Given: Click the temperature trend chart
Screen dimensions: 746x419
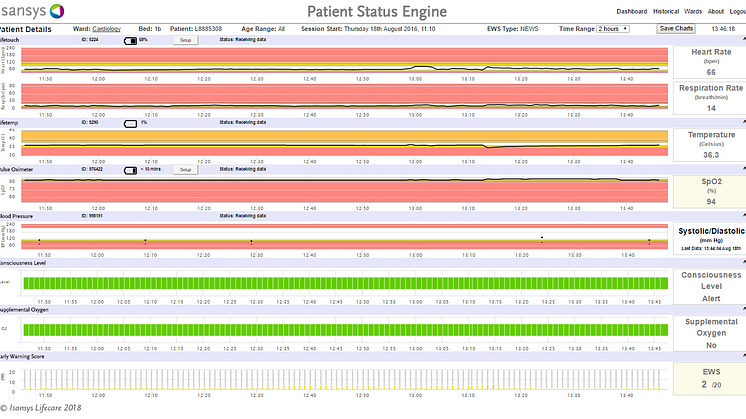Looking at the screenshot, I should [344, 143].
